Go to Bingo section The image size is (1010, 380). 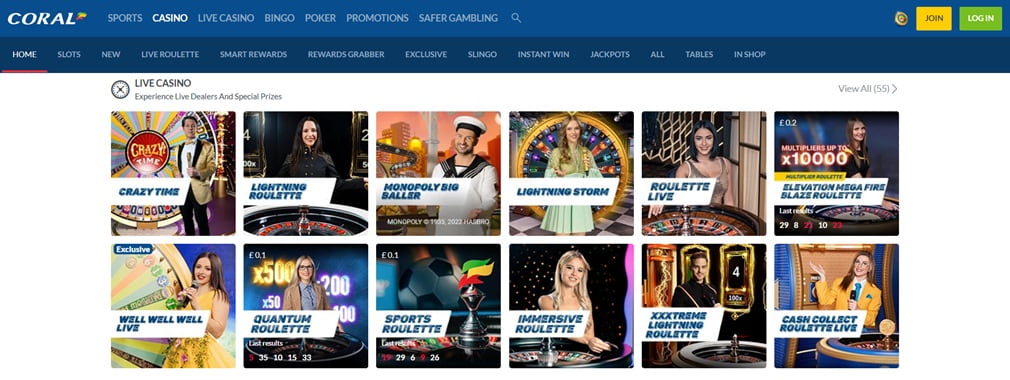click(x=280, y=18)
